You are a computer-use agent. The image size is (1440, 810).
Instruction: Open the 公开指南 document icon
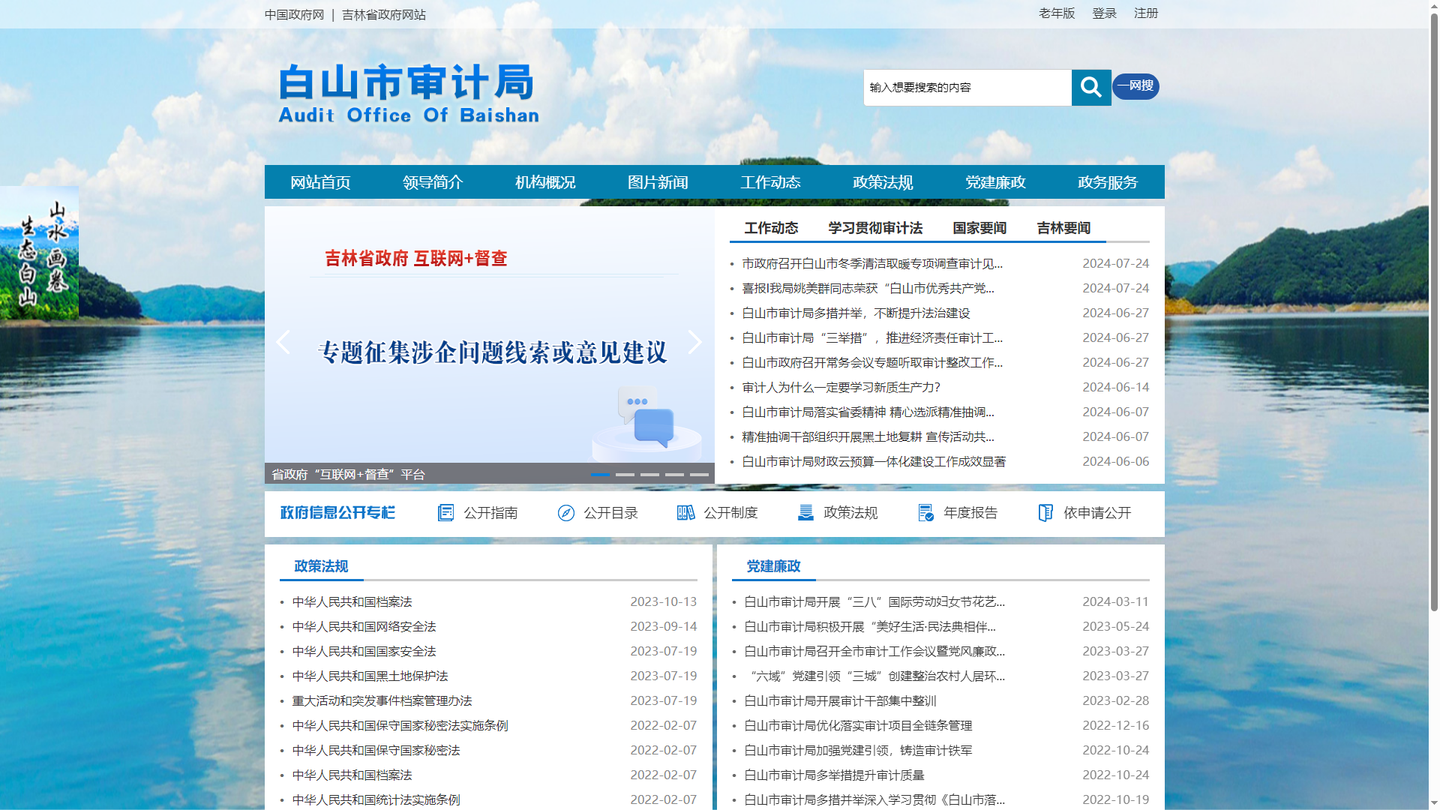446,513
